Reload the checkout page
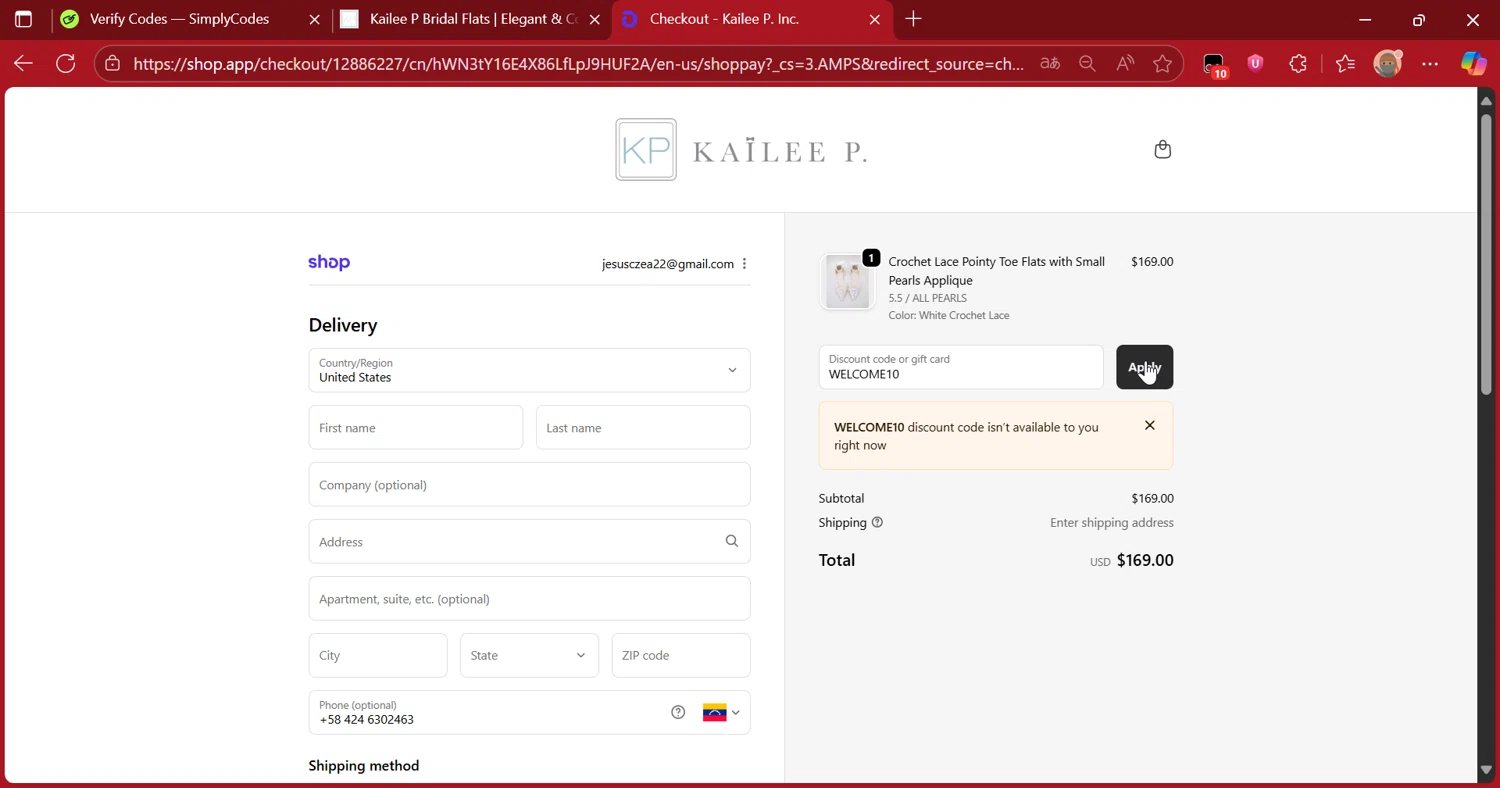1500x788 pixels. [66, 64]
